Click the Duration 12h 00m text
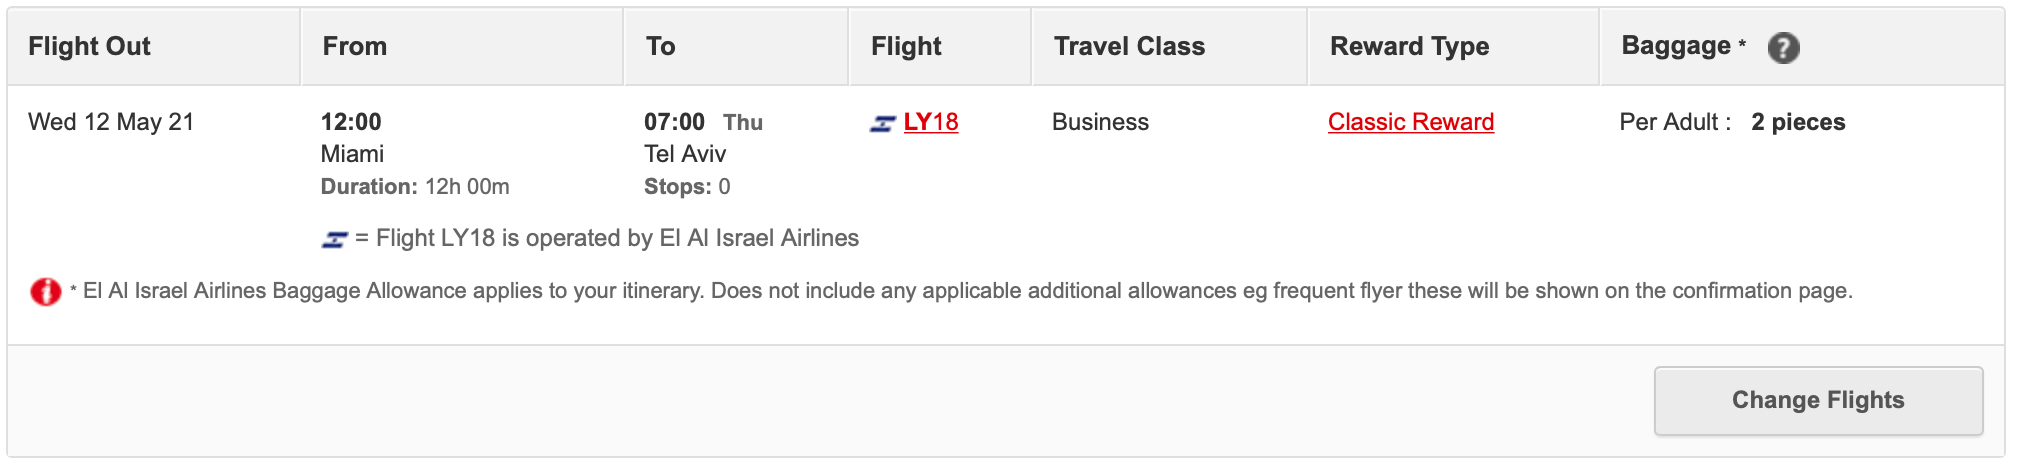The image size is (2020, 468). 415,187
